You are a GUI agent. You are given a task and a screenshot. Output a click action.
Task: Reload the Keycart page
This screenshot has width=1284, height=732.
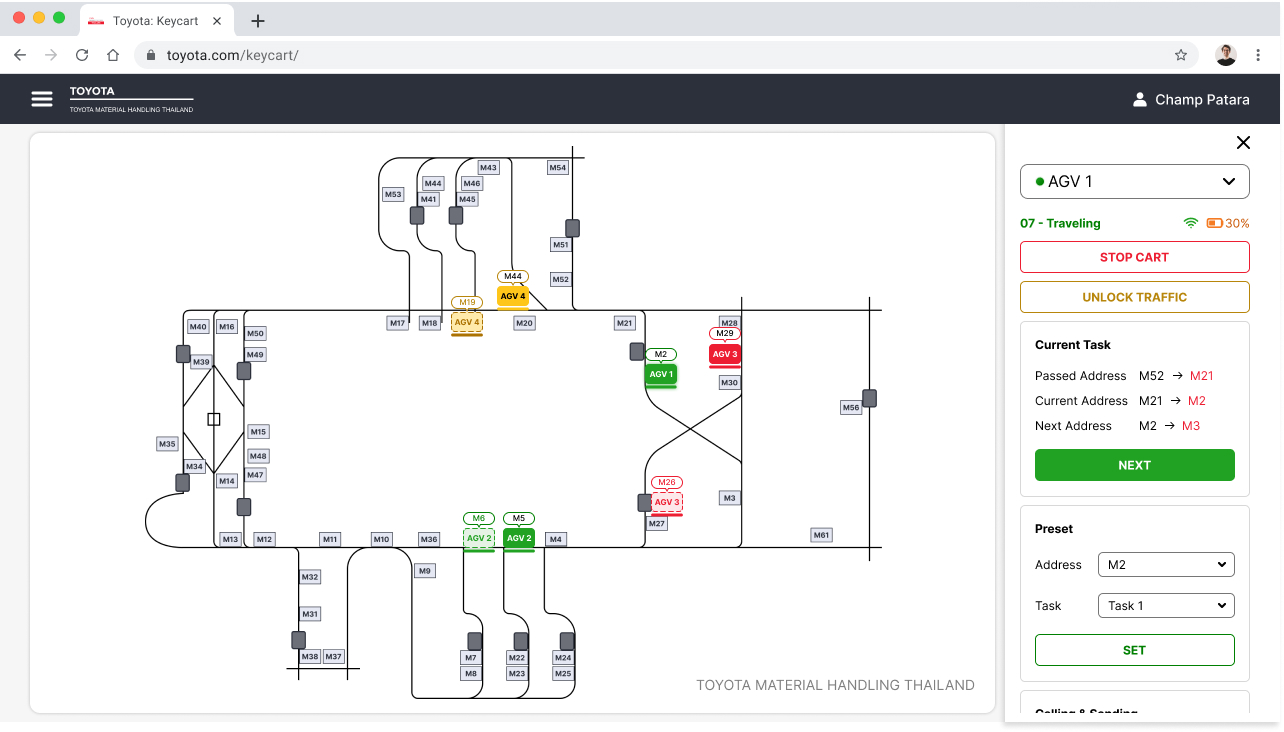82,55
